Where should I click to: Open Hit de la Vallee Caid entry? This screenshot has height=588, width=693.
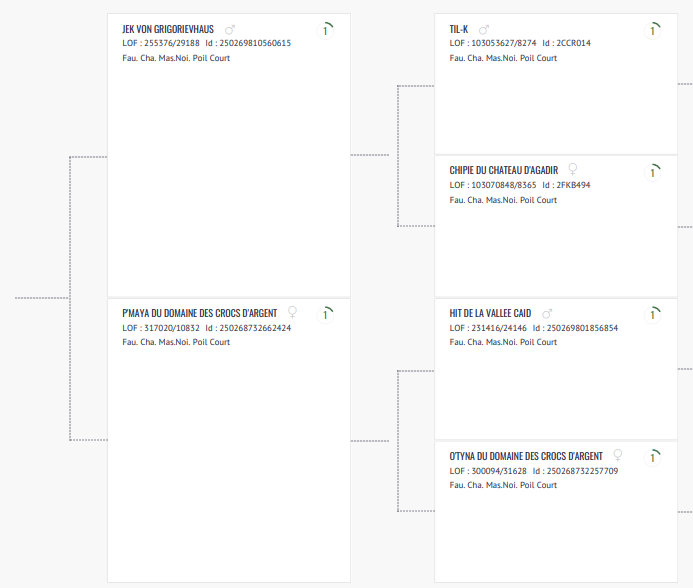click(x=490, y=314)
